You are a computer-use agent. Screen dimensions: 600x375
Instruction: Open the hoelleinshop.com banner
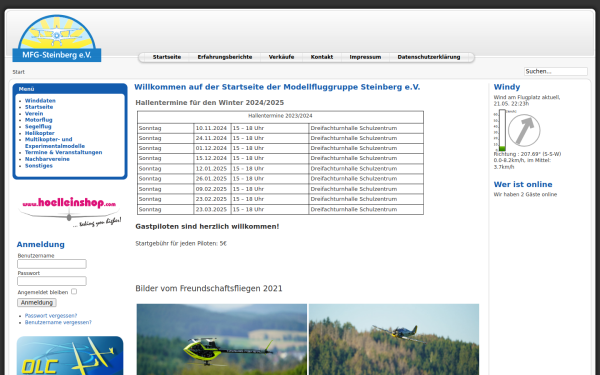pyautogui.click(x=70, y=211)
